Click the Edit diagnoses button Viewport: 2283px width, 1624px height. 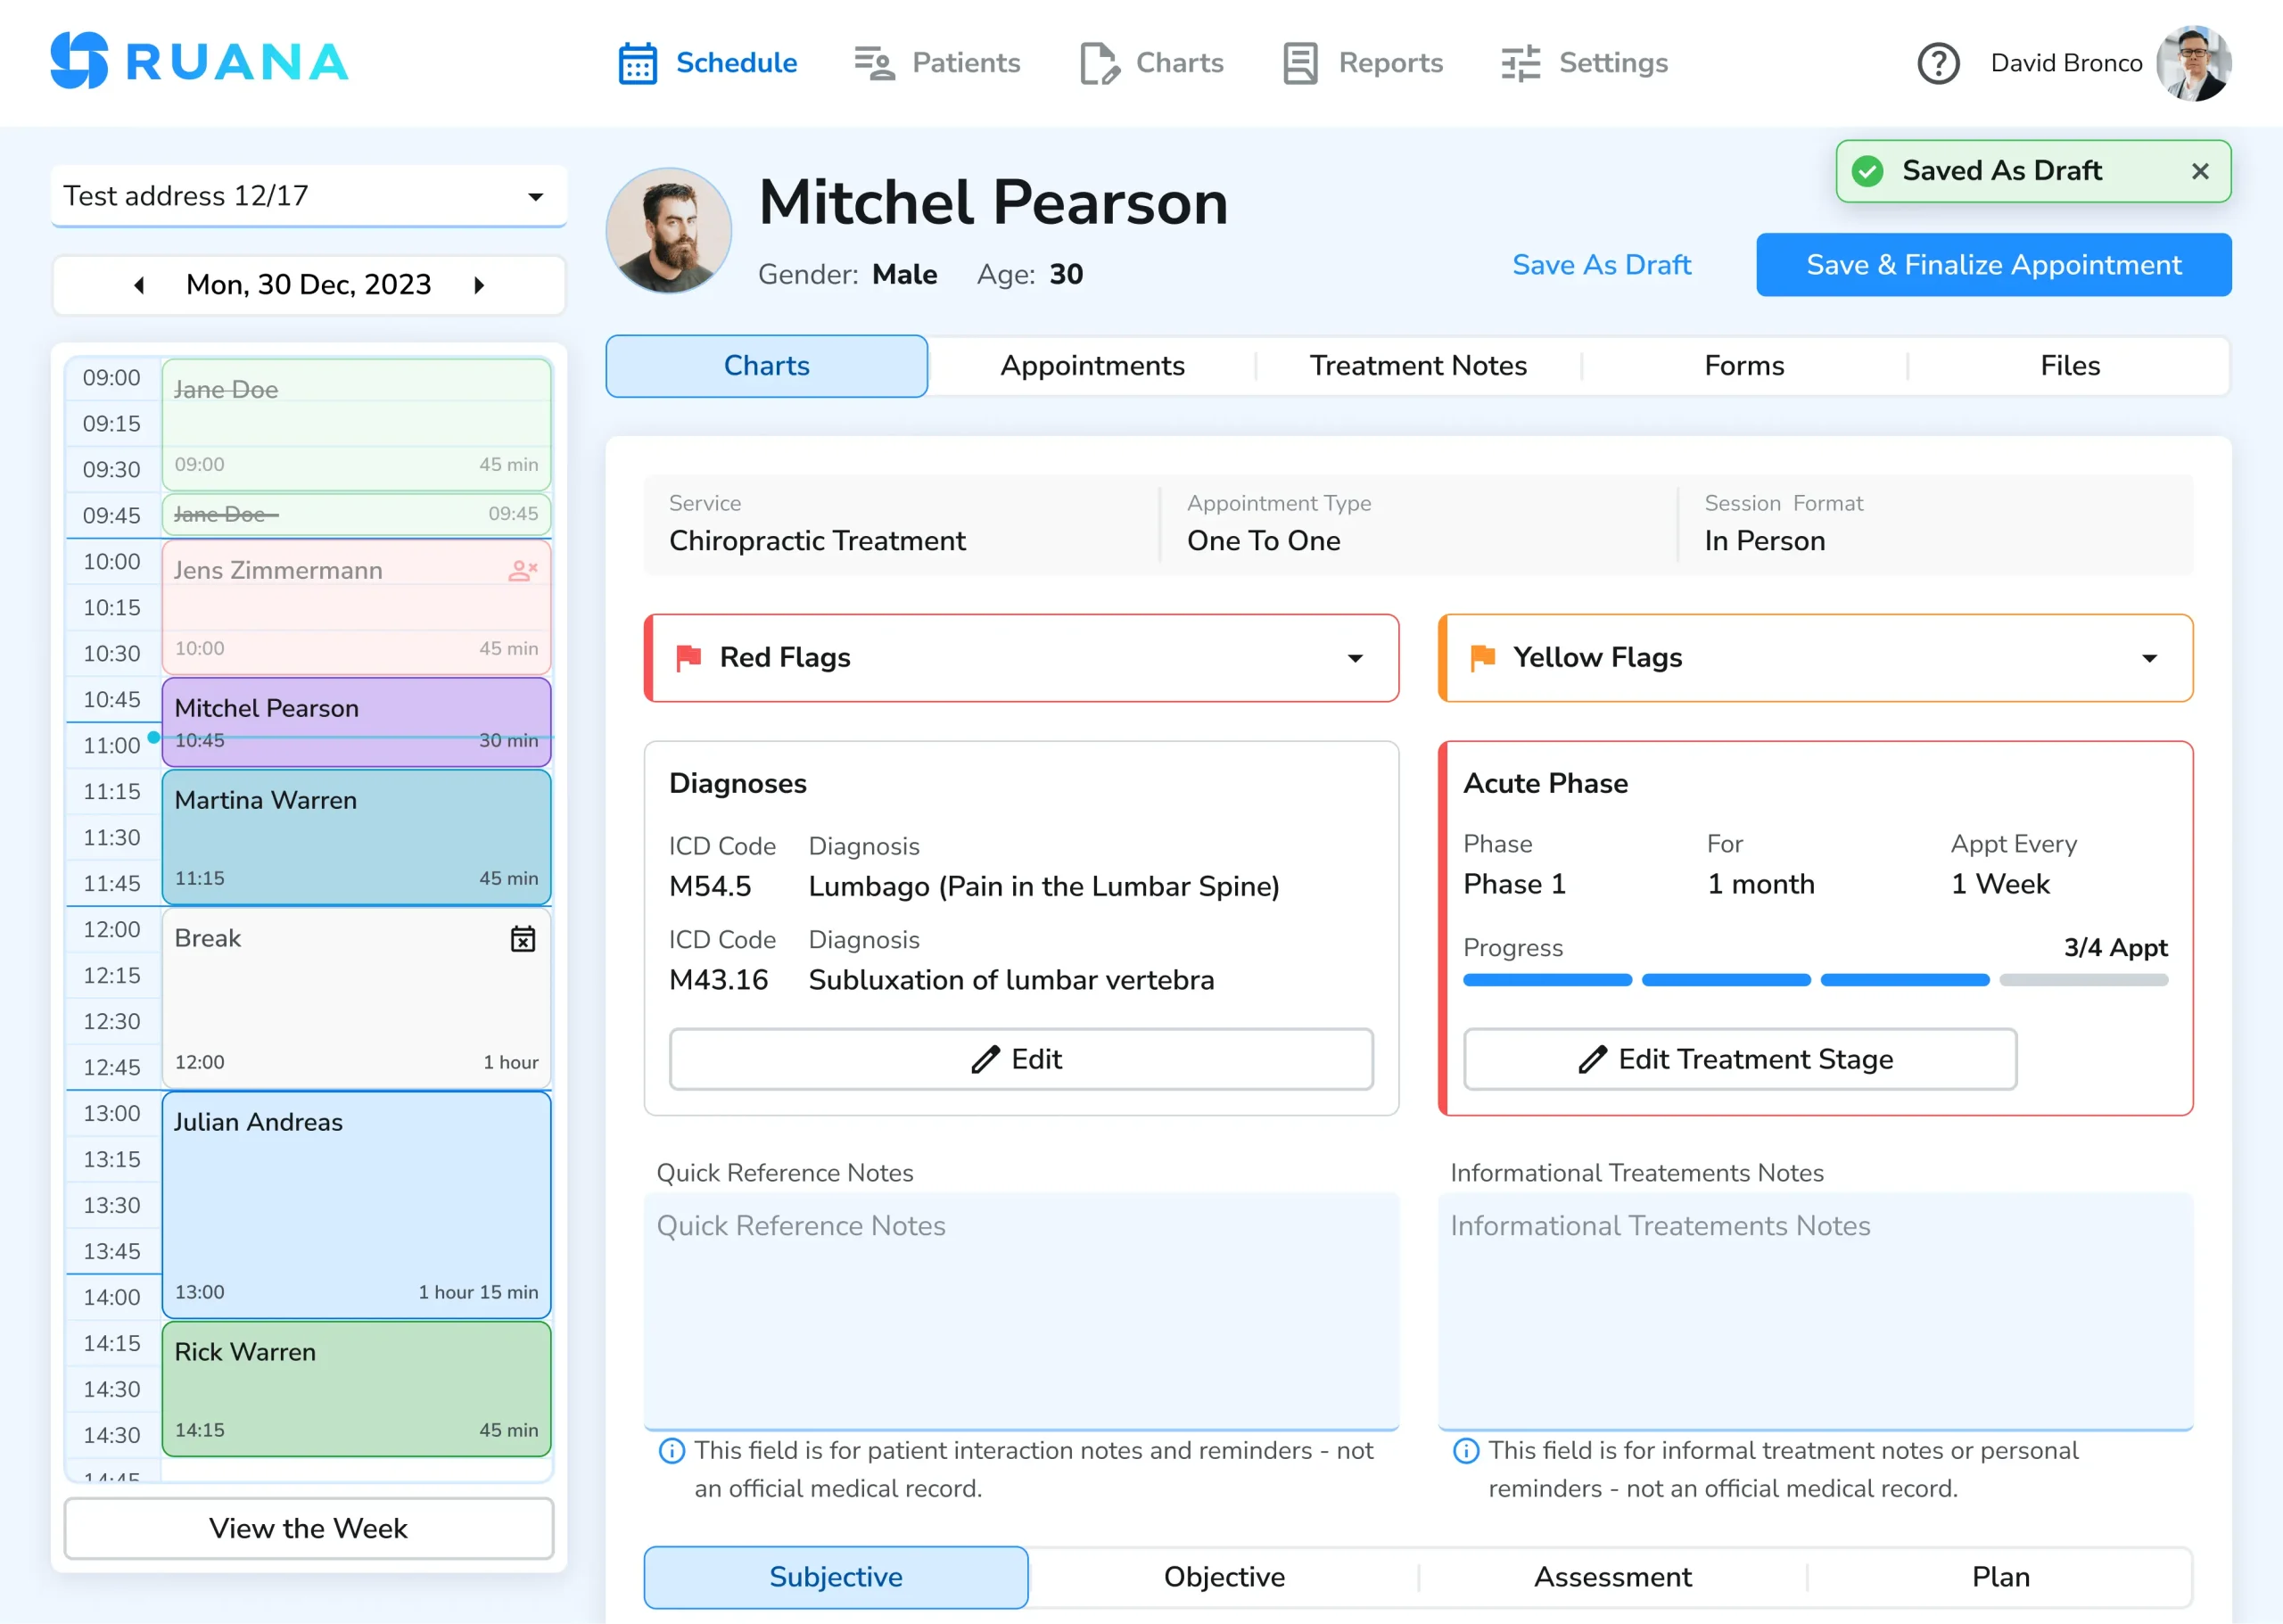pos(1021,1059)
